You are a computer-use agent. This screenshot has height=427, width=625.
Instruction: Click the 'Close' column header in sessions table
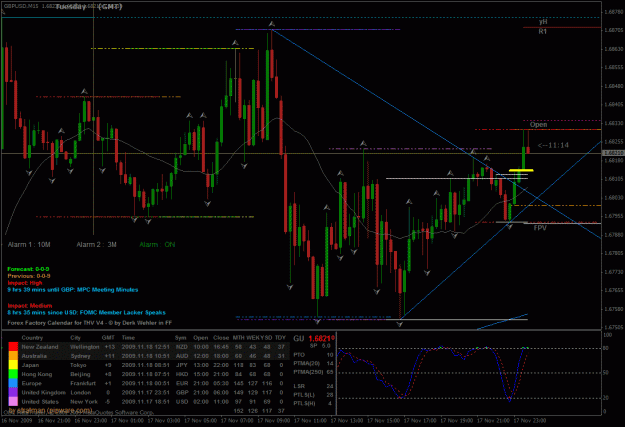[x=221, y=337]
